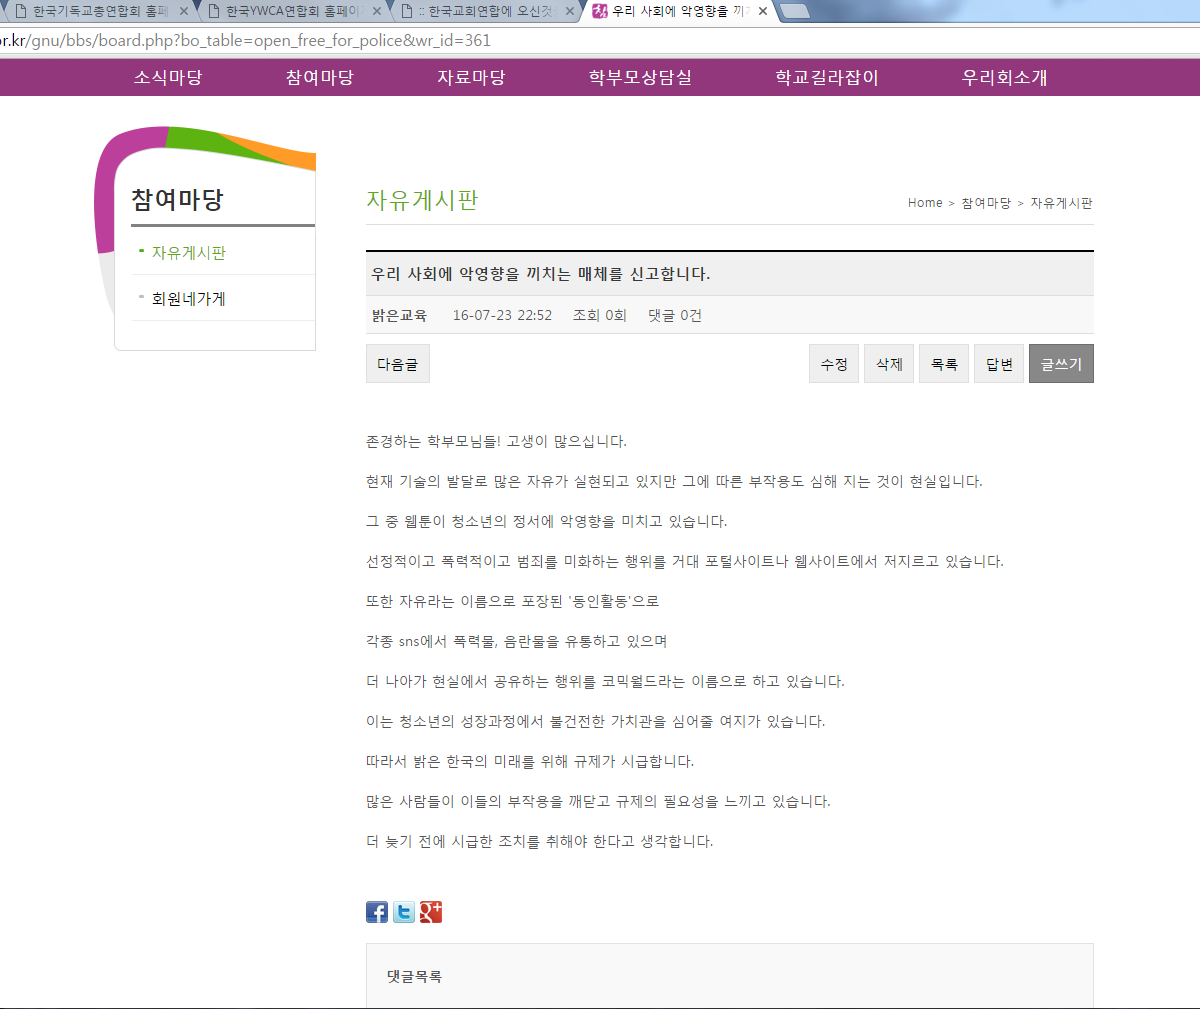This screenshot has width=1200, height=1009.
Task: Click the line starting 더 늦기 전에
Action: (x=540, y=841)
